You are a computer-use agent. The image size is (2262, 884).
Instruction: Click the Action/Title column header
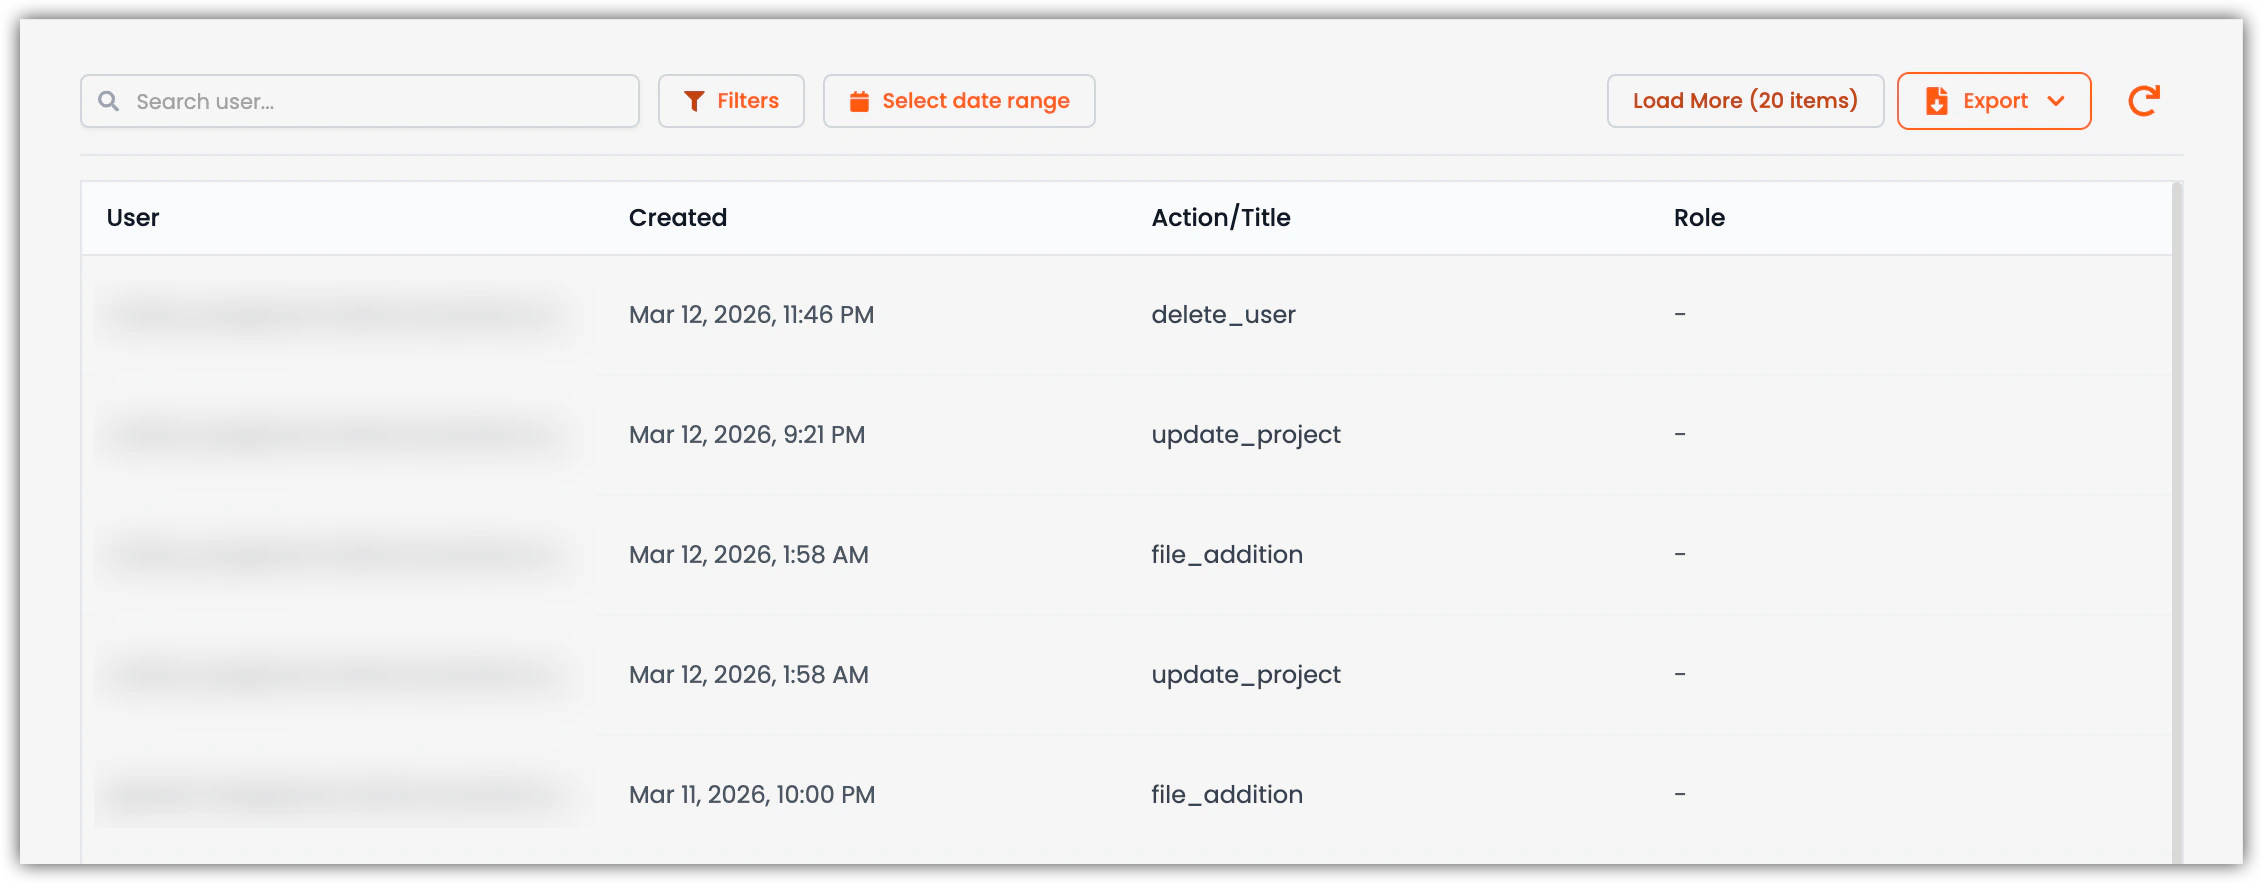click(1221, 218)
